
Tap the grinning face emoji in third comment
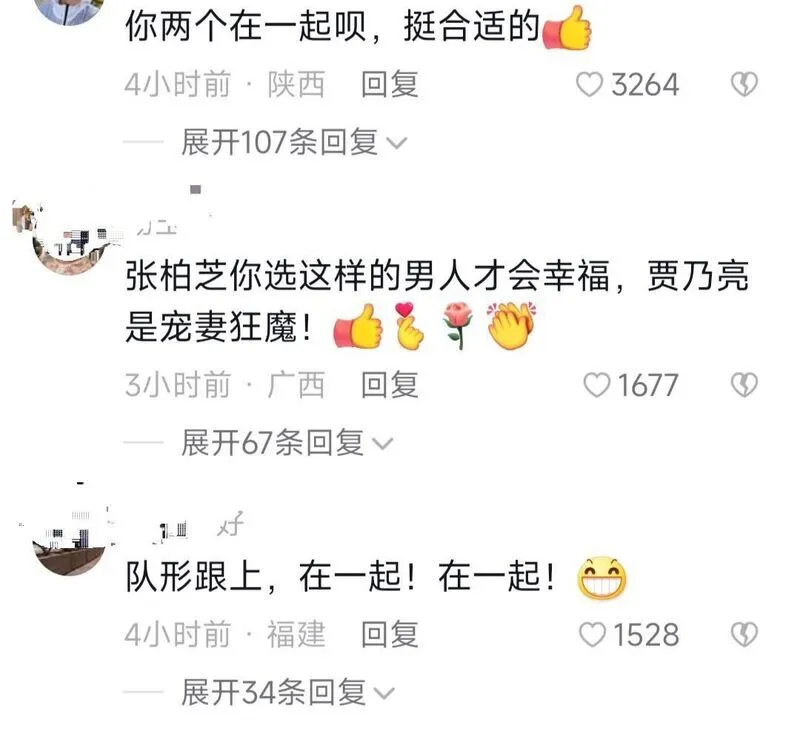click(x=602, y=578)
